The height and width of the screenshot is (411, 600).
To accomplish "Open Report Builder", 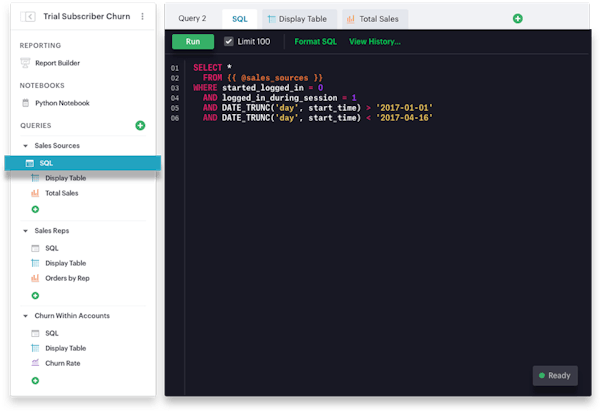I will click(x=57, y=63).
